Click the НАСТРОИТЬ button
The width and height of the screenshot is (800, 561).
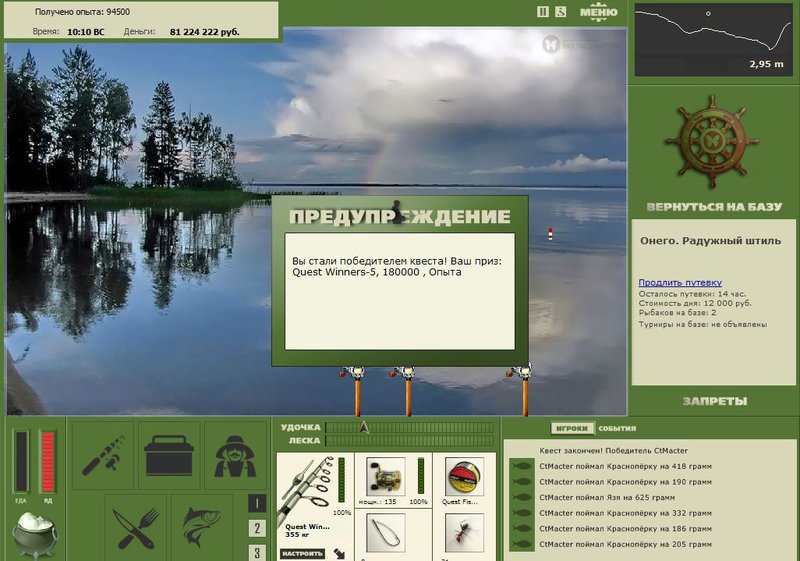(x=302, y=553)
